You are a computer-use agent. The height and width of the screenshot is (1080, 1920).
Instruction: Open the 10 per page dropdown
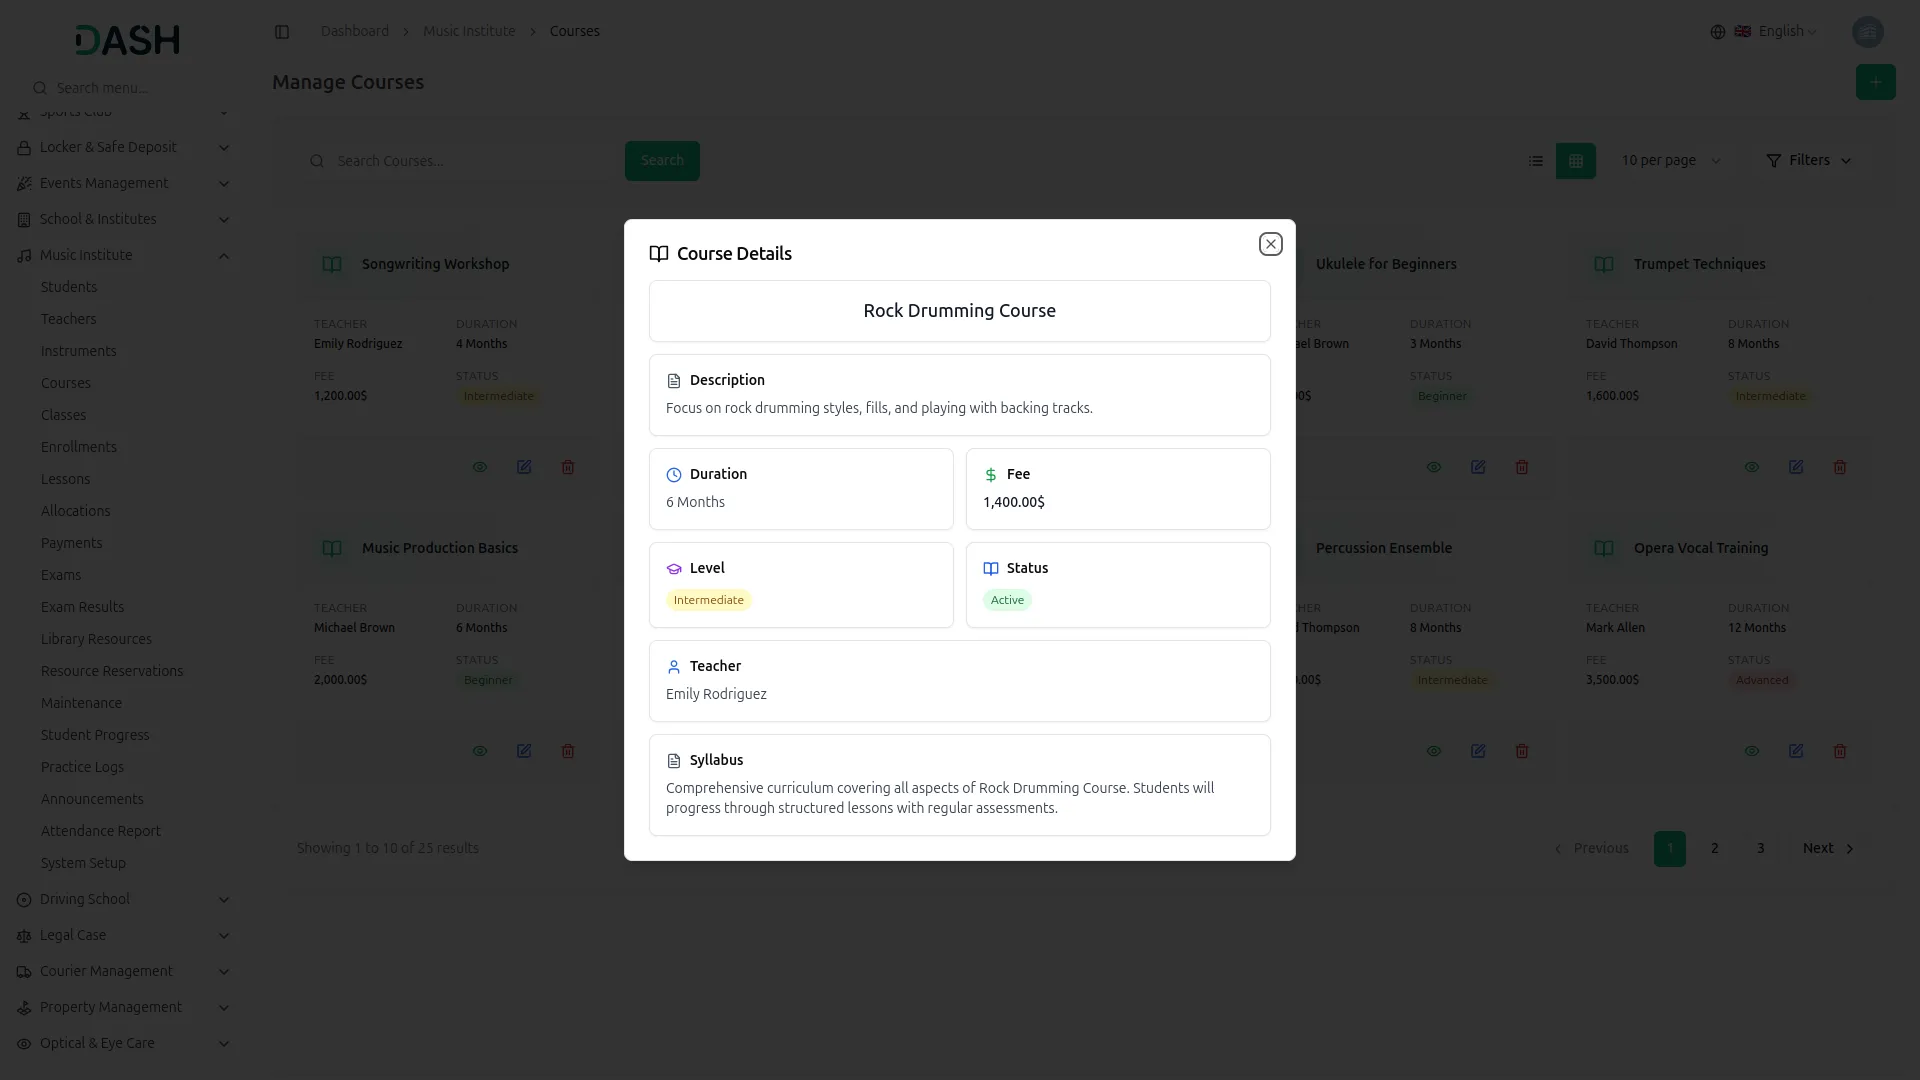coord(1670,161)
